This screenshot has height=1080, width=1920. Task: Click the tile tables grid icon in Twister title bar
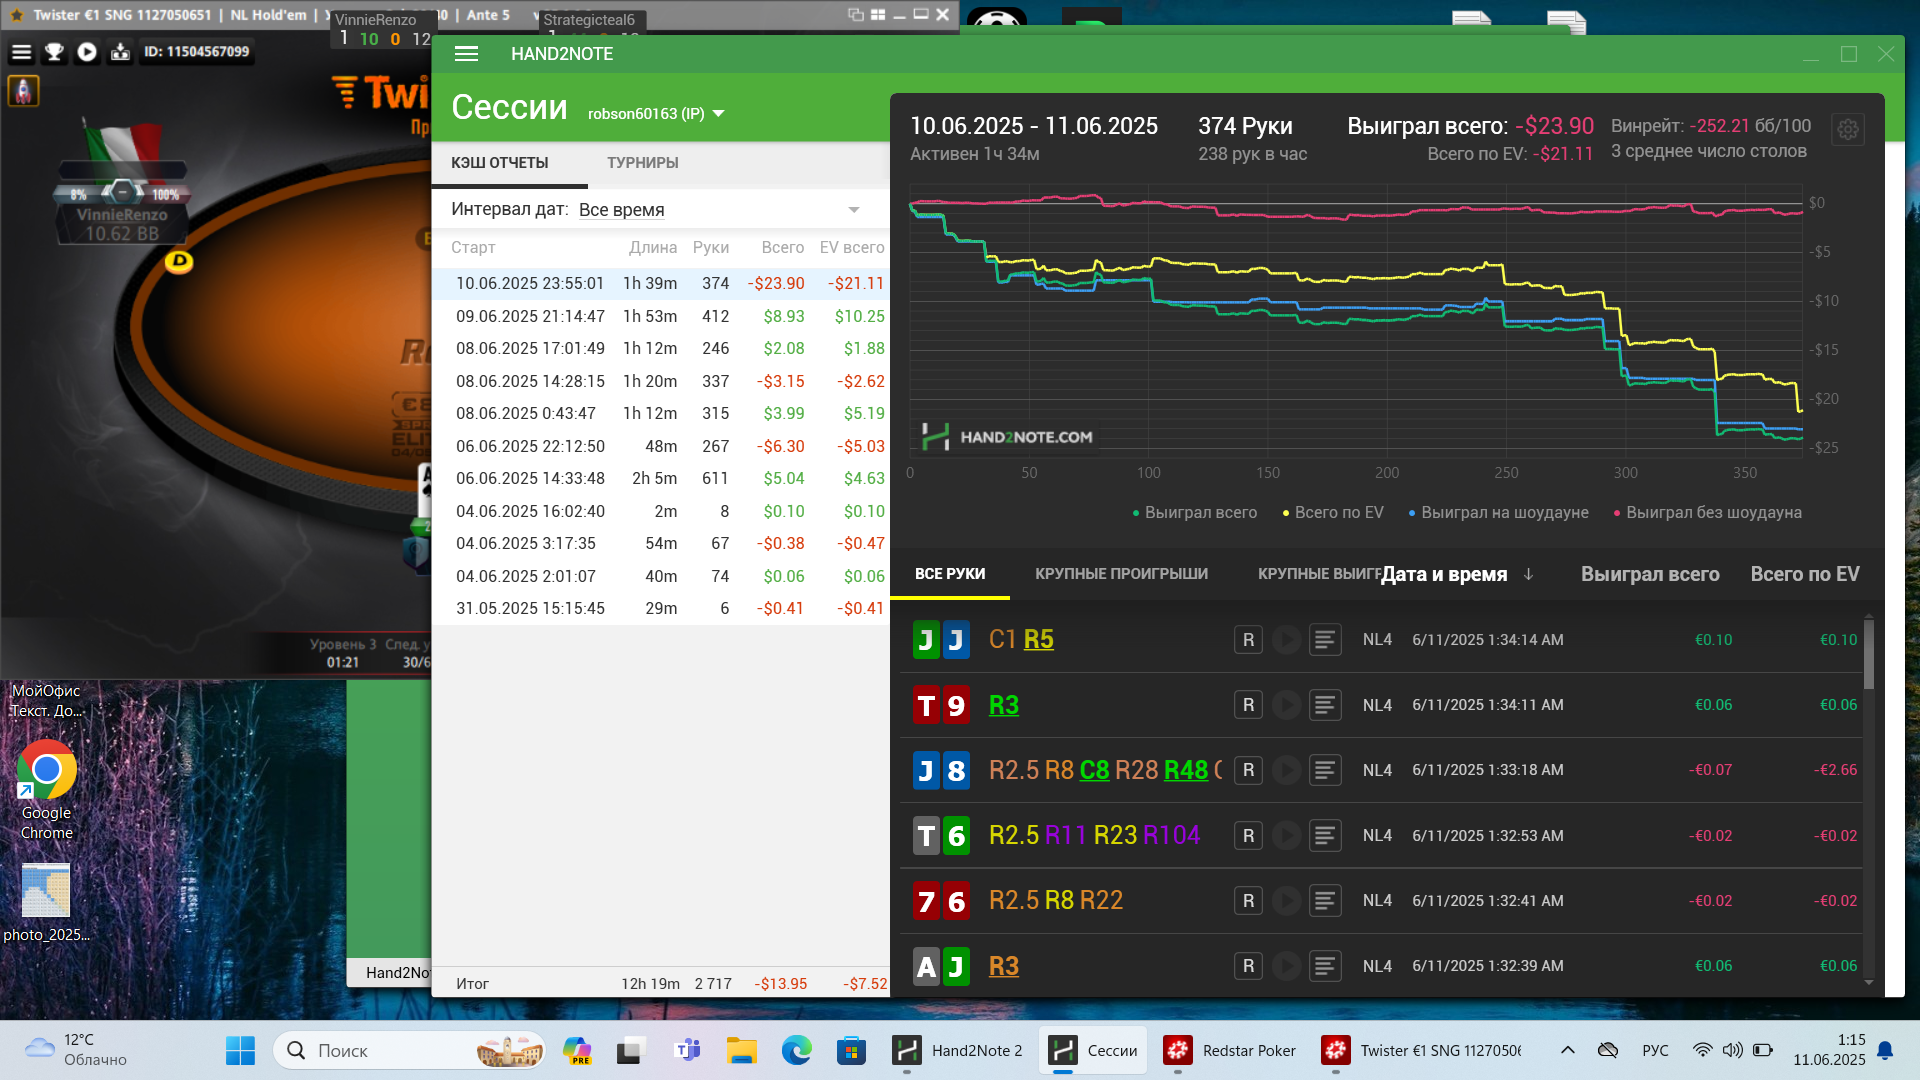point(878,15)
